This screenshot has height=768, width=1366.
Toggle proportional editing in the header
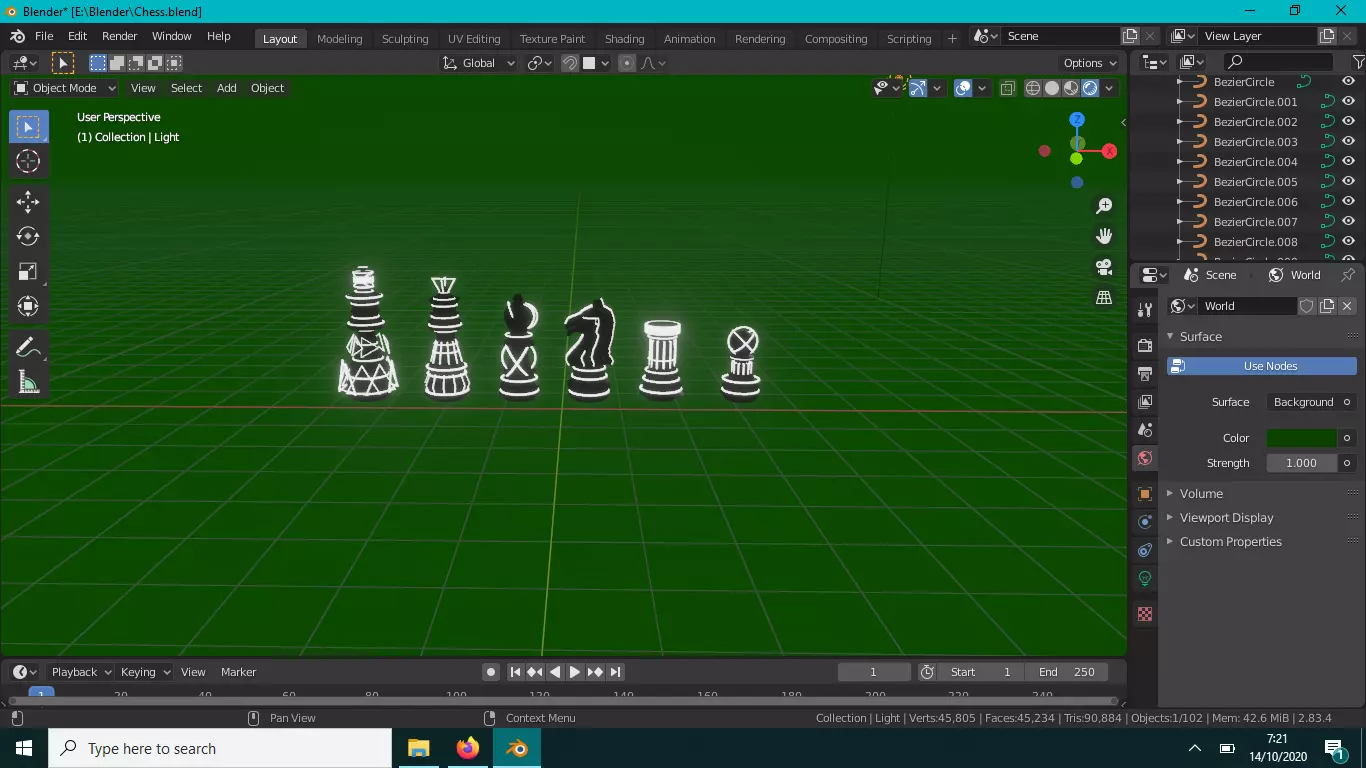627,63
